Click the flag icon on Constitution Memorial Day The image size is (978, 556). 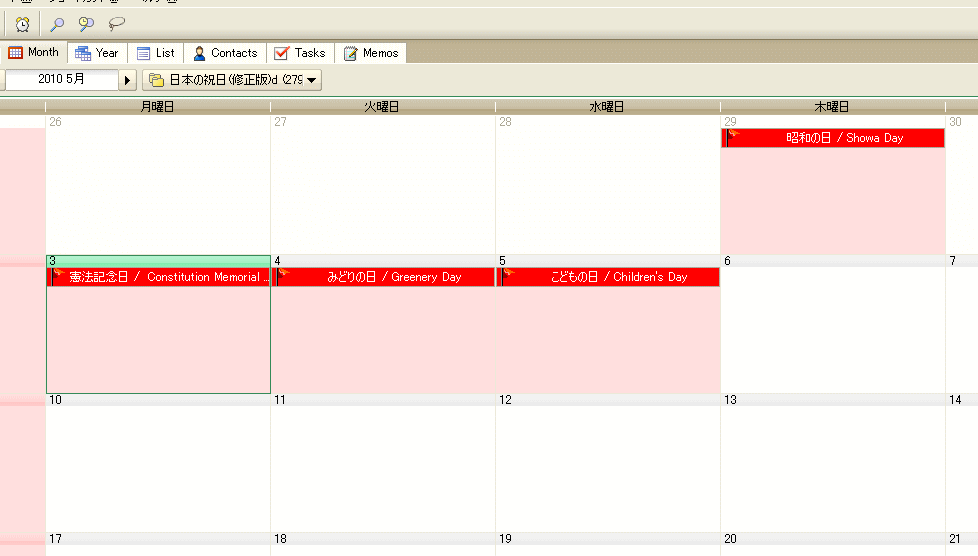[58, 275]
